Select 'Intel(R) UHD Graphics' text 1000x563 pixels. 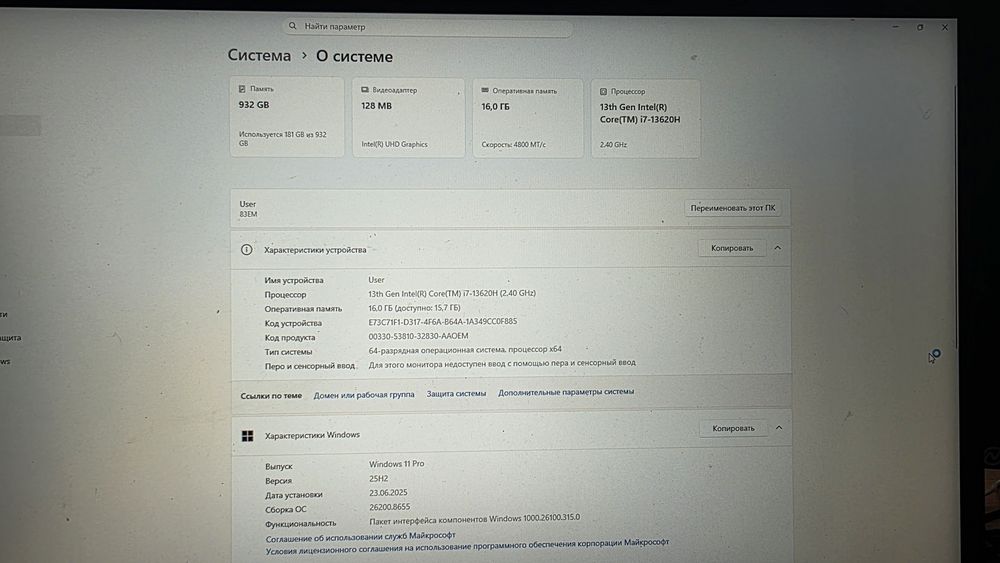(x=394, y=144)
